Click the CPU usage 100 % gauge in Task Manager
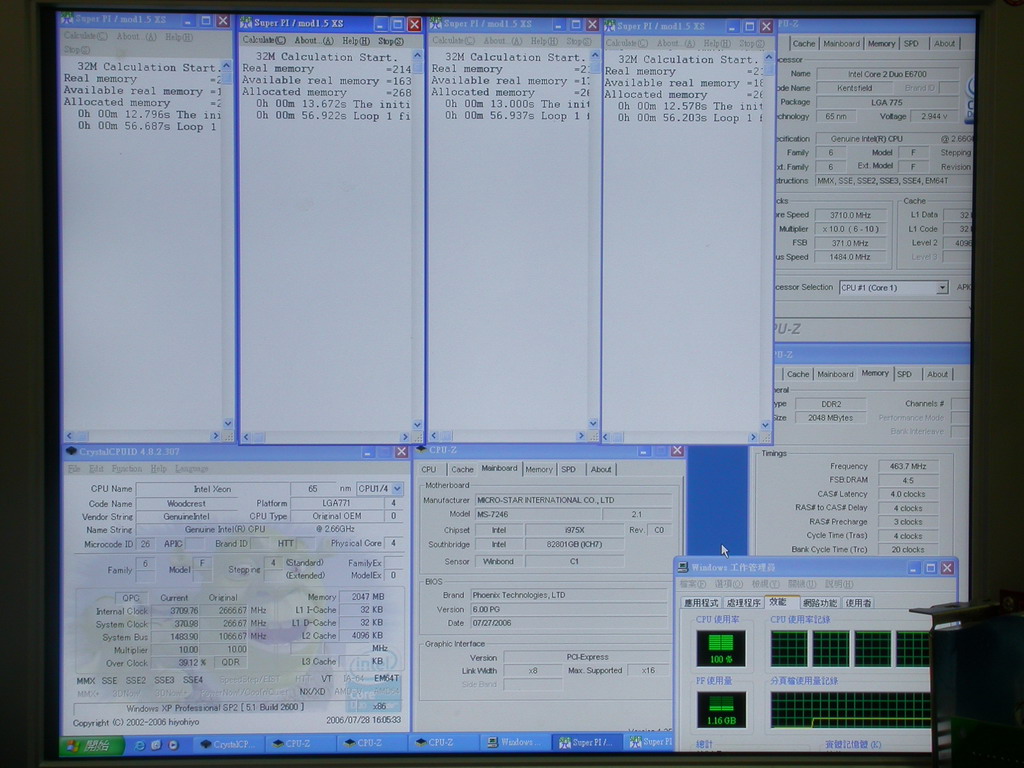1024x768 pixels. (721, 648)
